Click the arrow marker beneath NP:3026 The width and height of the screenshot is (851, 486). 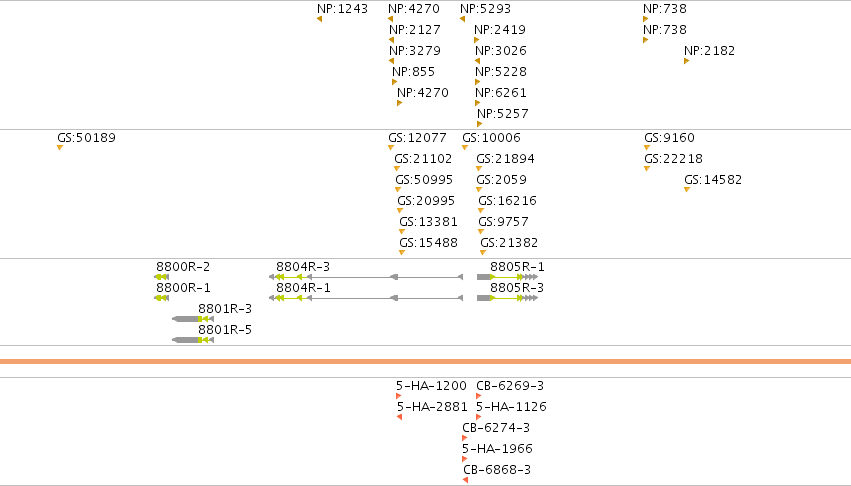pyautogui.click(x=477, y=61)
